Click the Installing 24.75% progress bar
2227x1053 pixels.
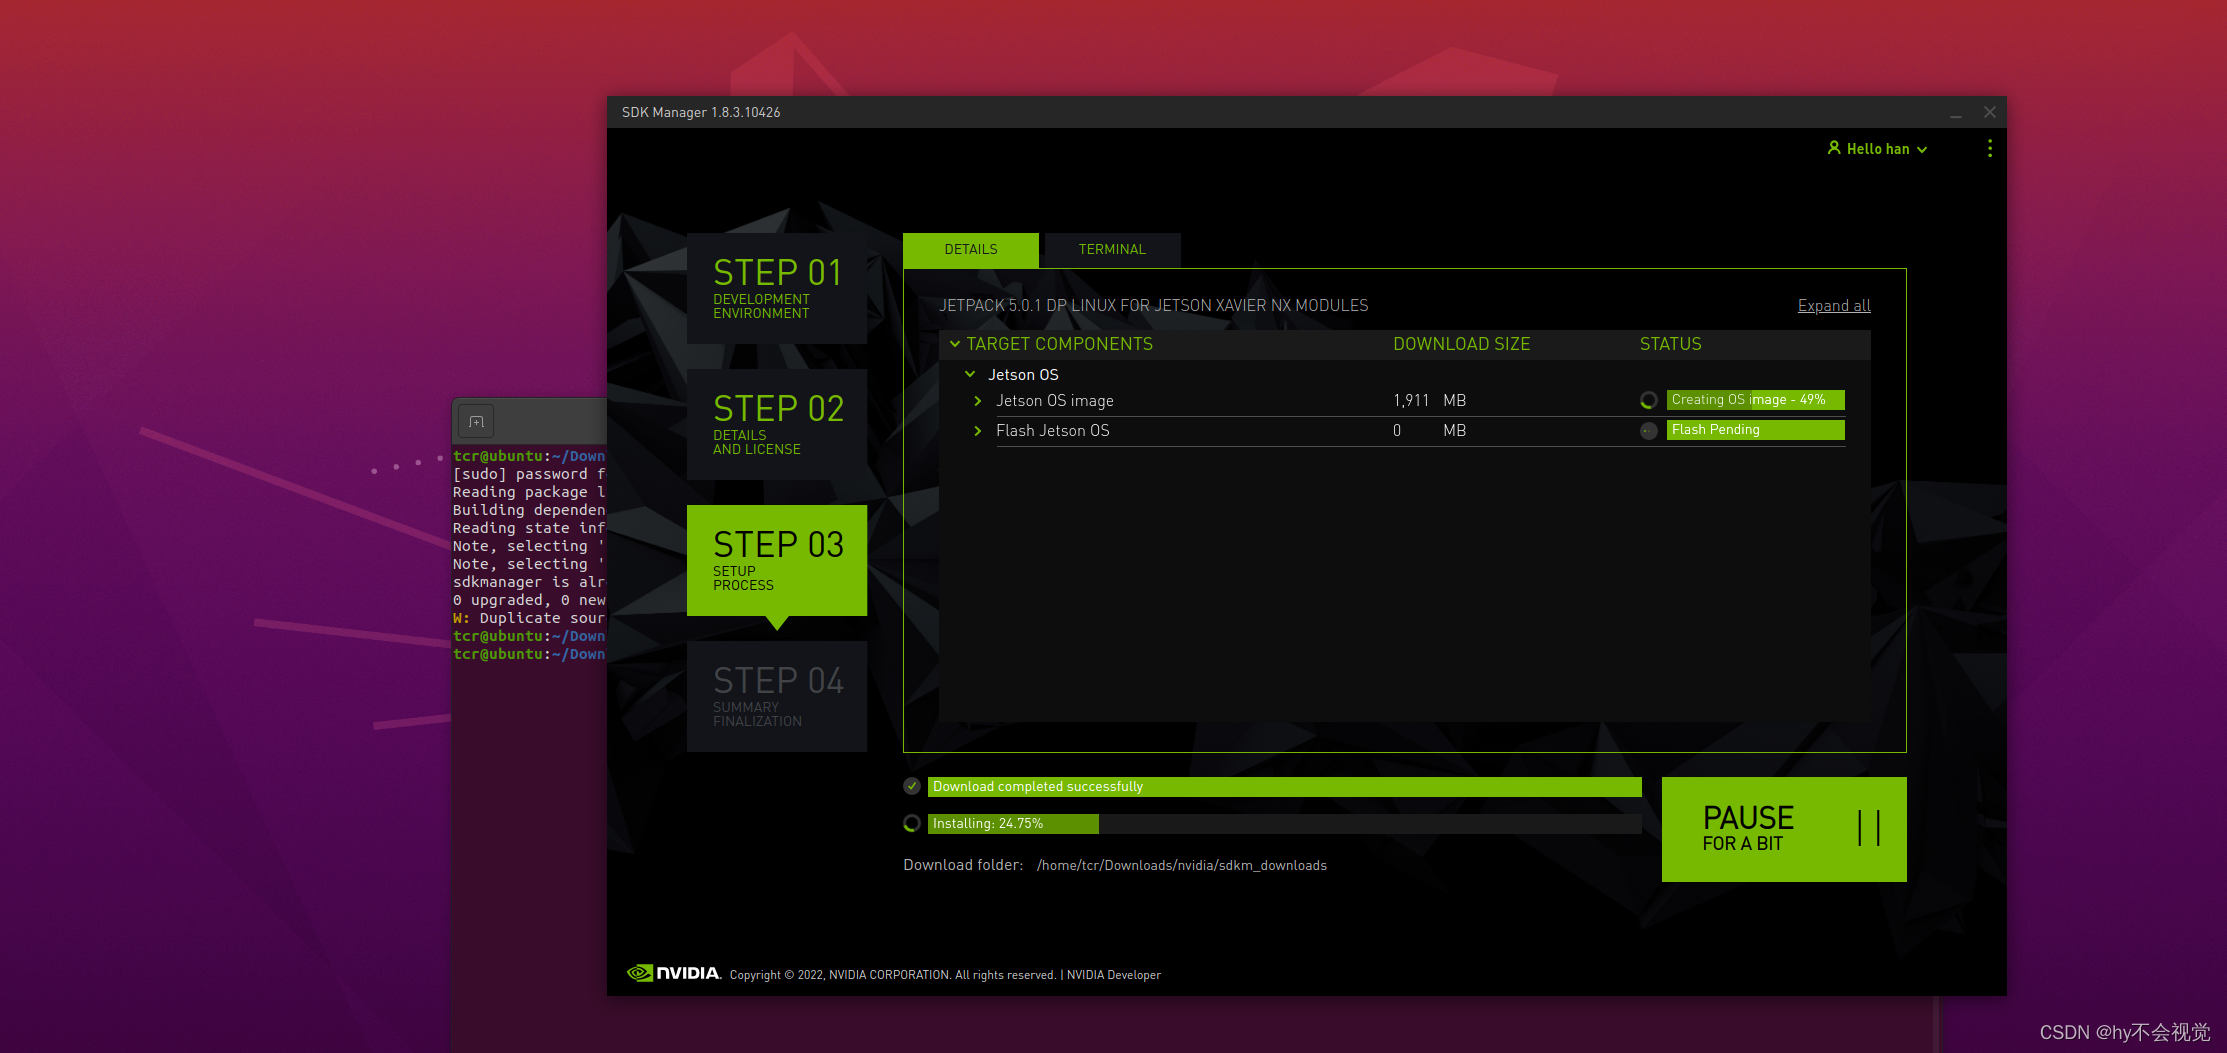[1284, 824]
